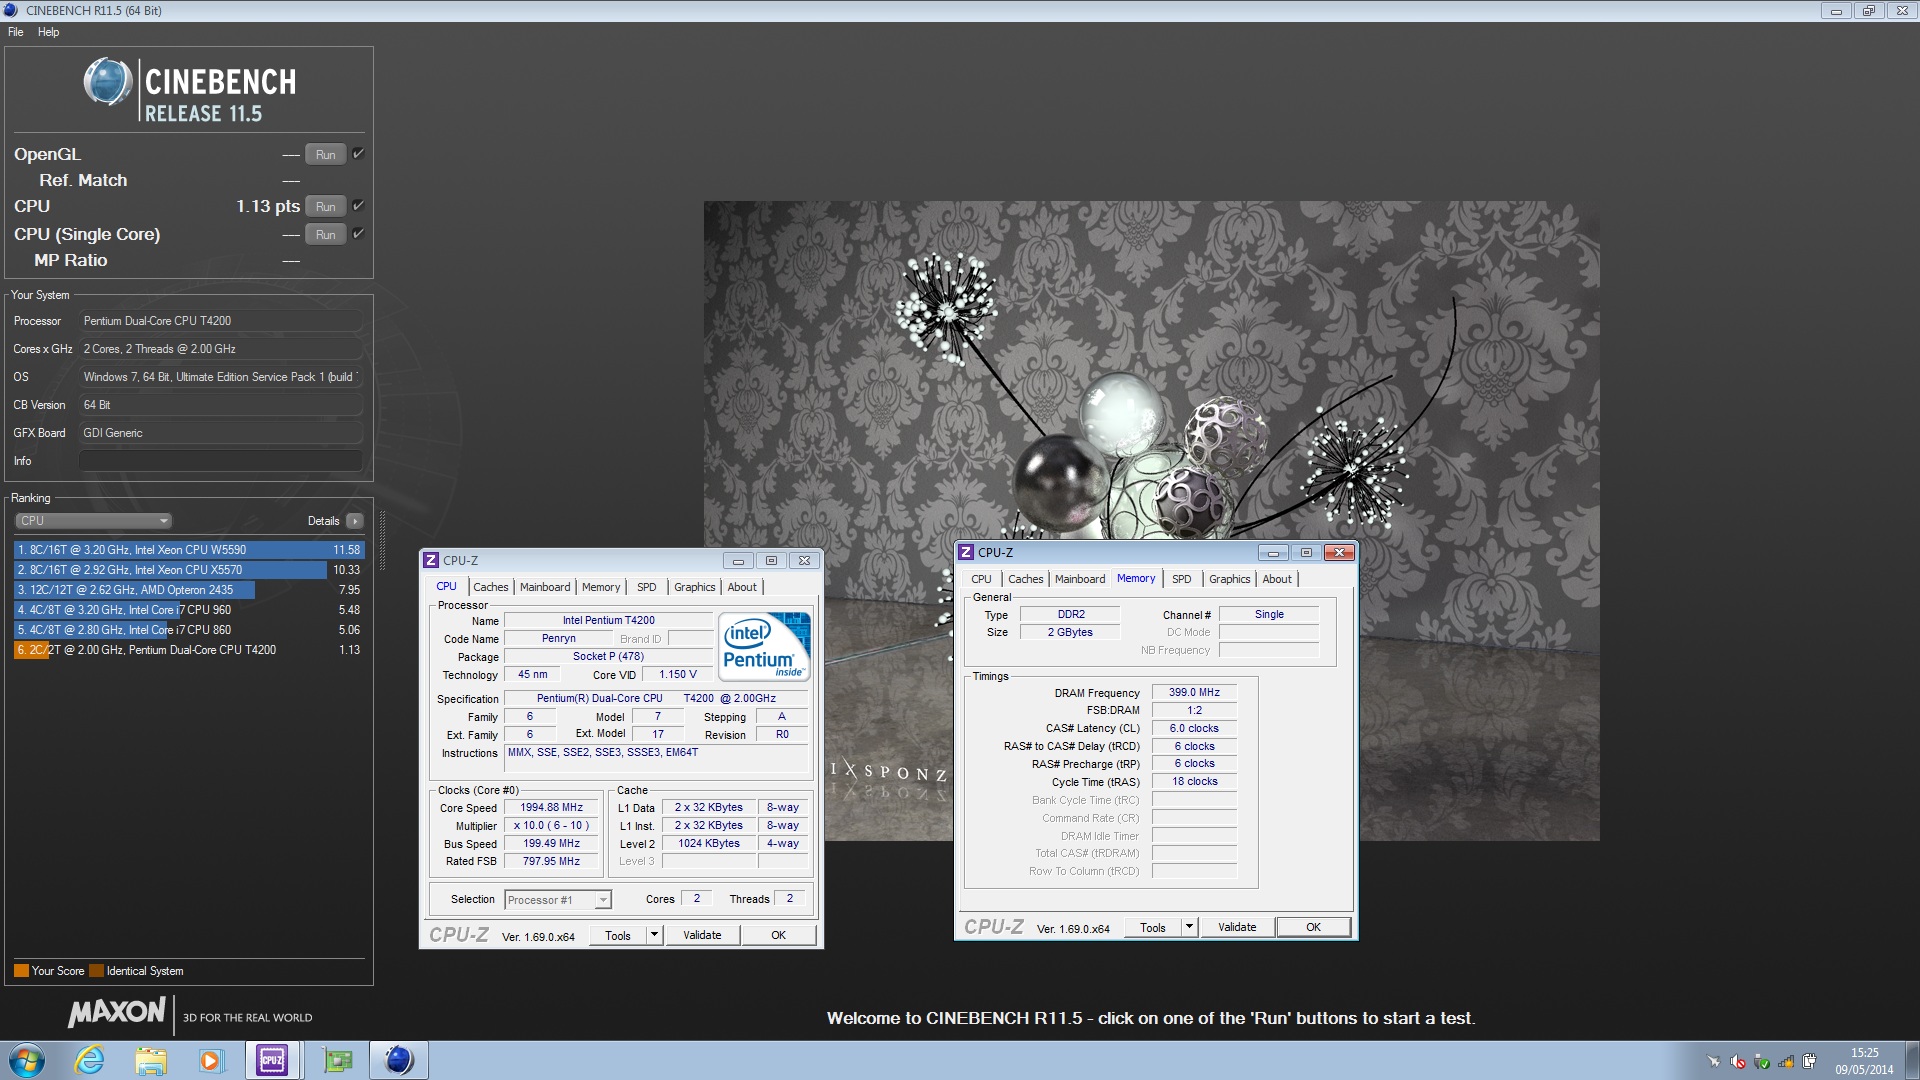1920x1080 pixels.
Task: Run the CPU (Single Core) benchmark
Action: pos(326,234)
